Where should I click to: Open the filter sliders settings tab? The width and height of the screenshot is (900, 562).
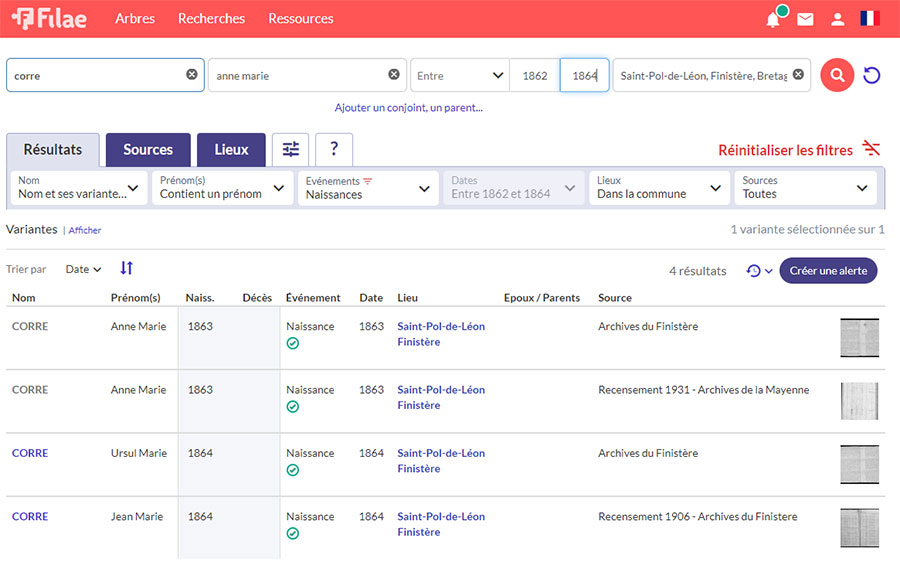pos(290,150)
